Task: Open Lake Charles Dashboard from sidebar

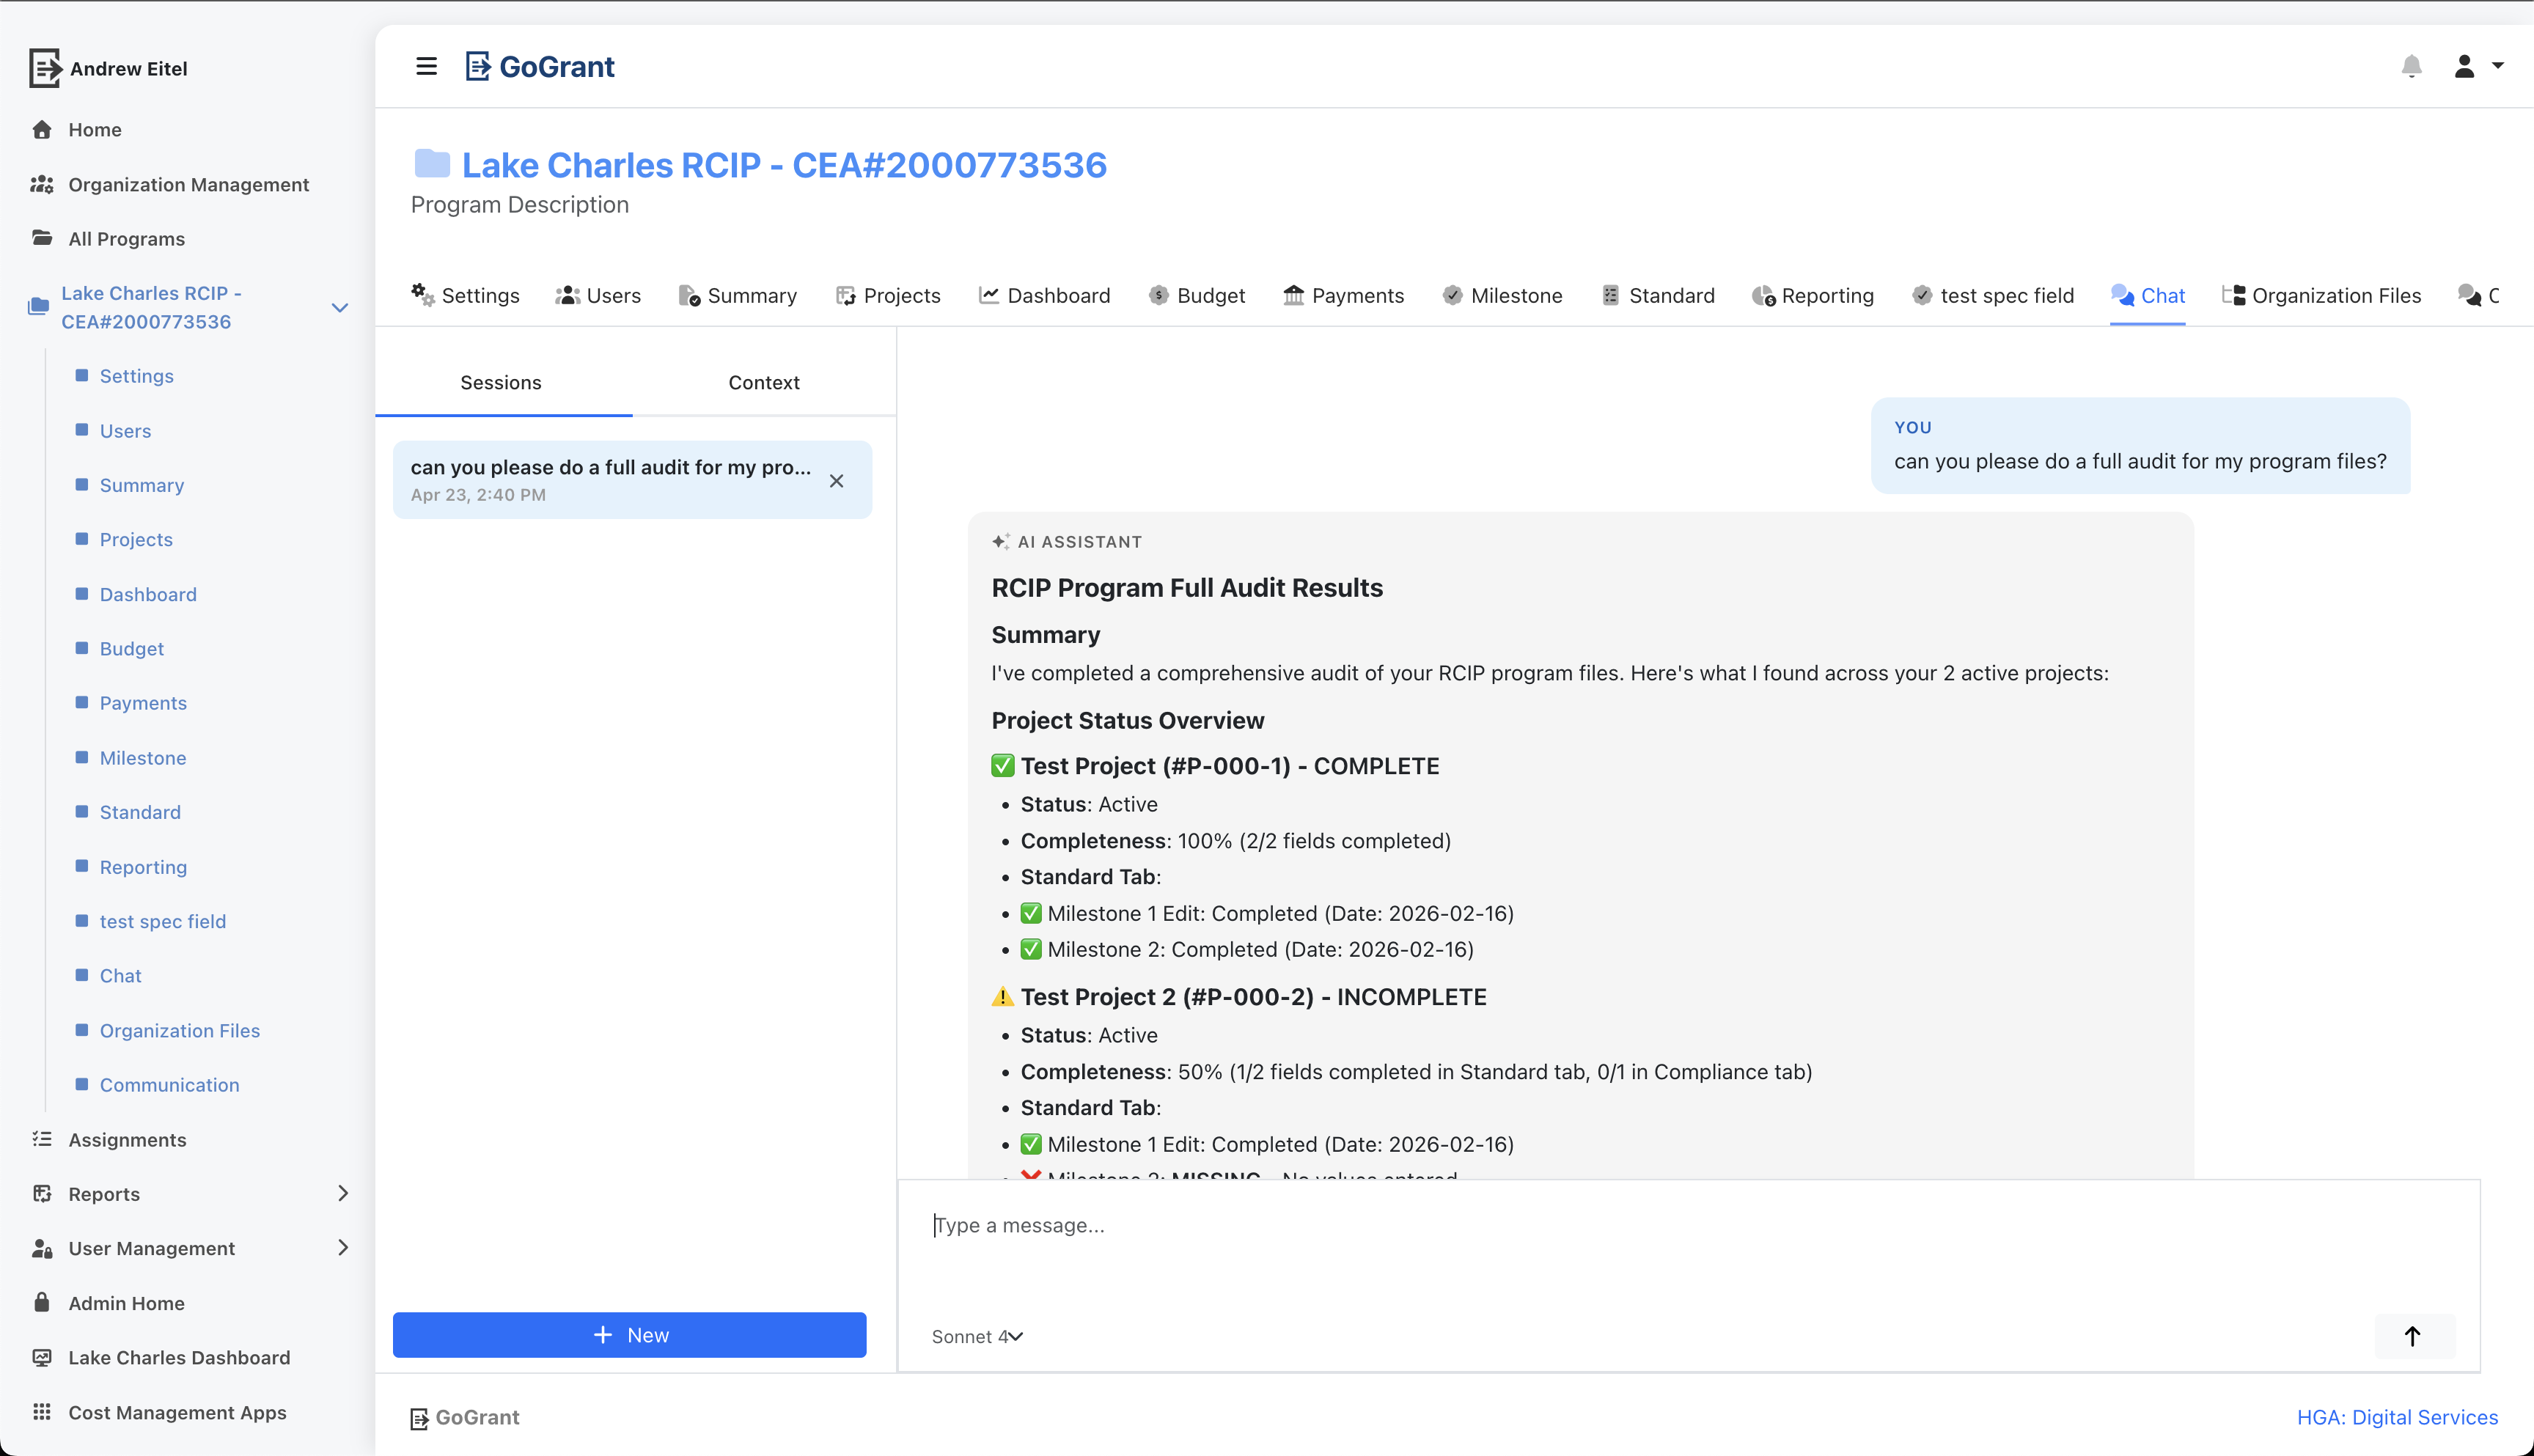Action: (178, 1357)
